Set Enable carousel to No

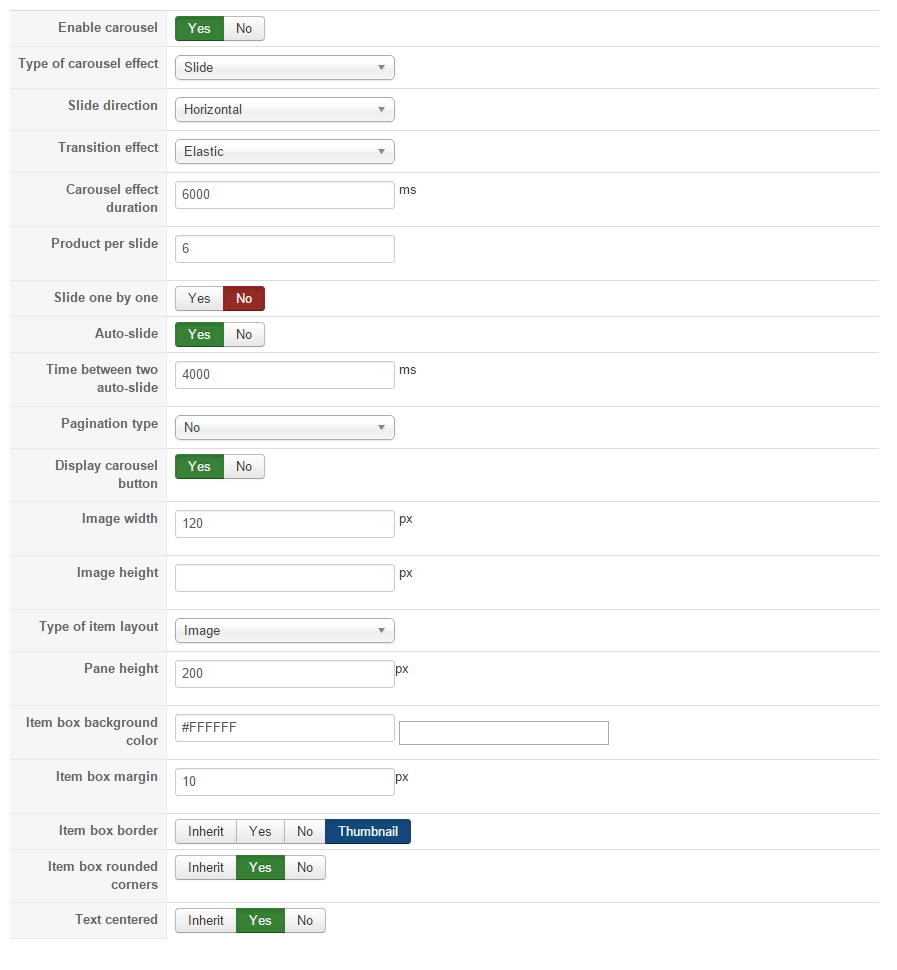coord(244,28)
